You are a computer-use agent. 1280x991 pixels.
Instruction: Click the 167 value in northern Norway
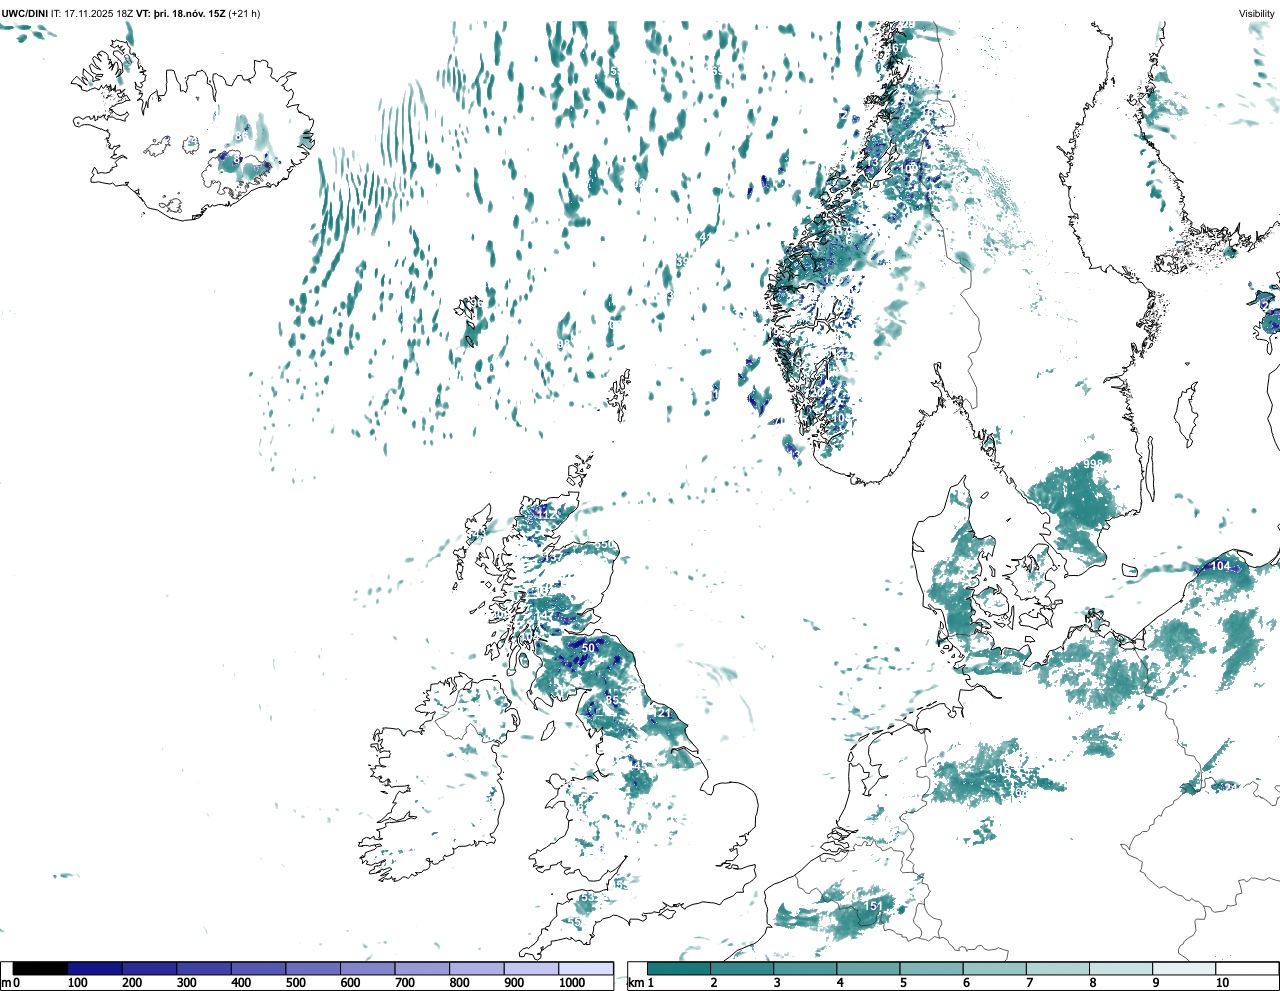pos(896,48)
